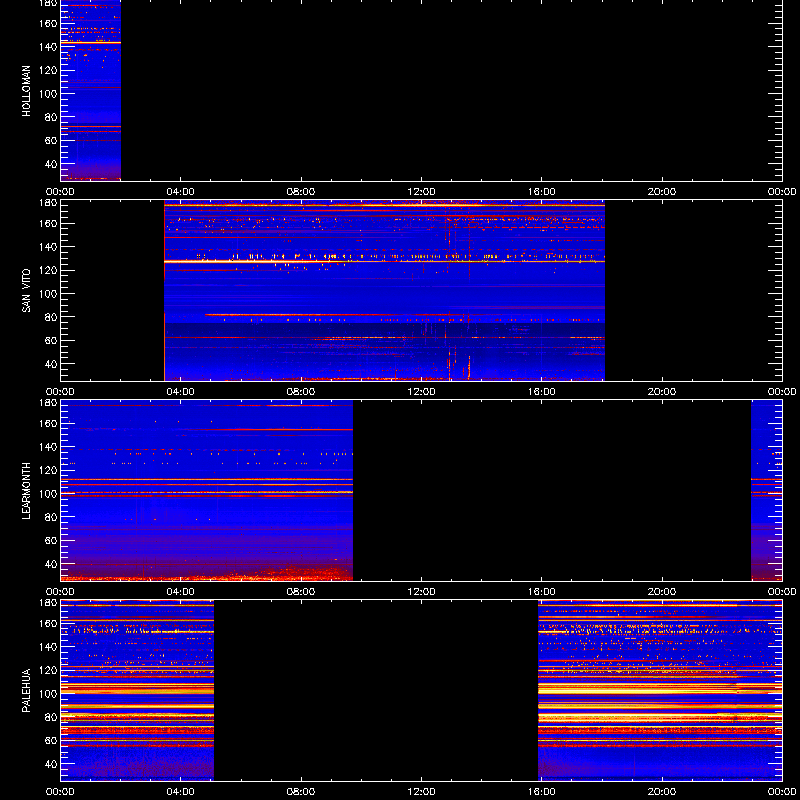The width and height of the screenshot is (800, 800).
Task: Select the 40 frequency label on San Vito axis
Action: tap(51, 364)
